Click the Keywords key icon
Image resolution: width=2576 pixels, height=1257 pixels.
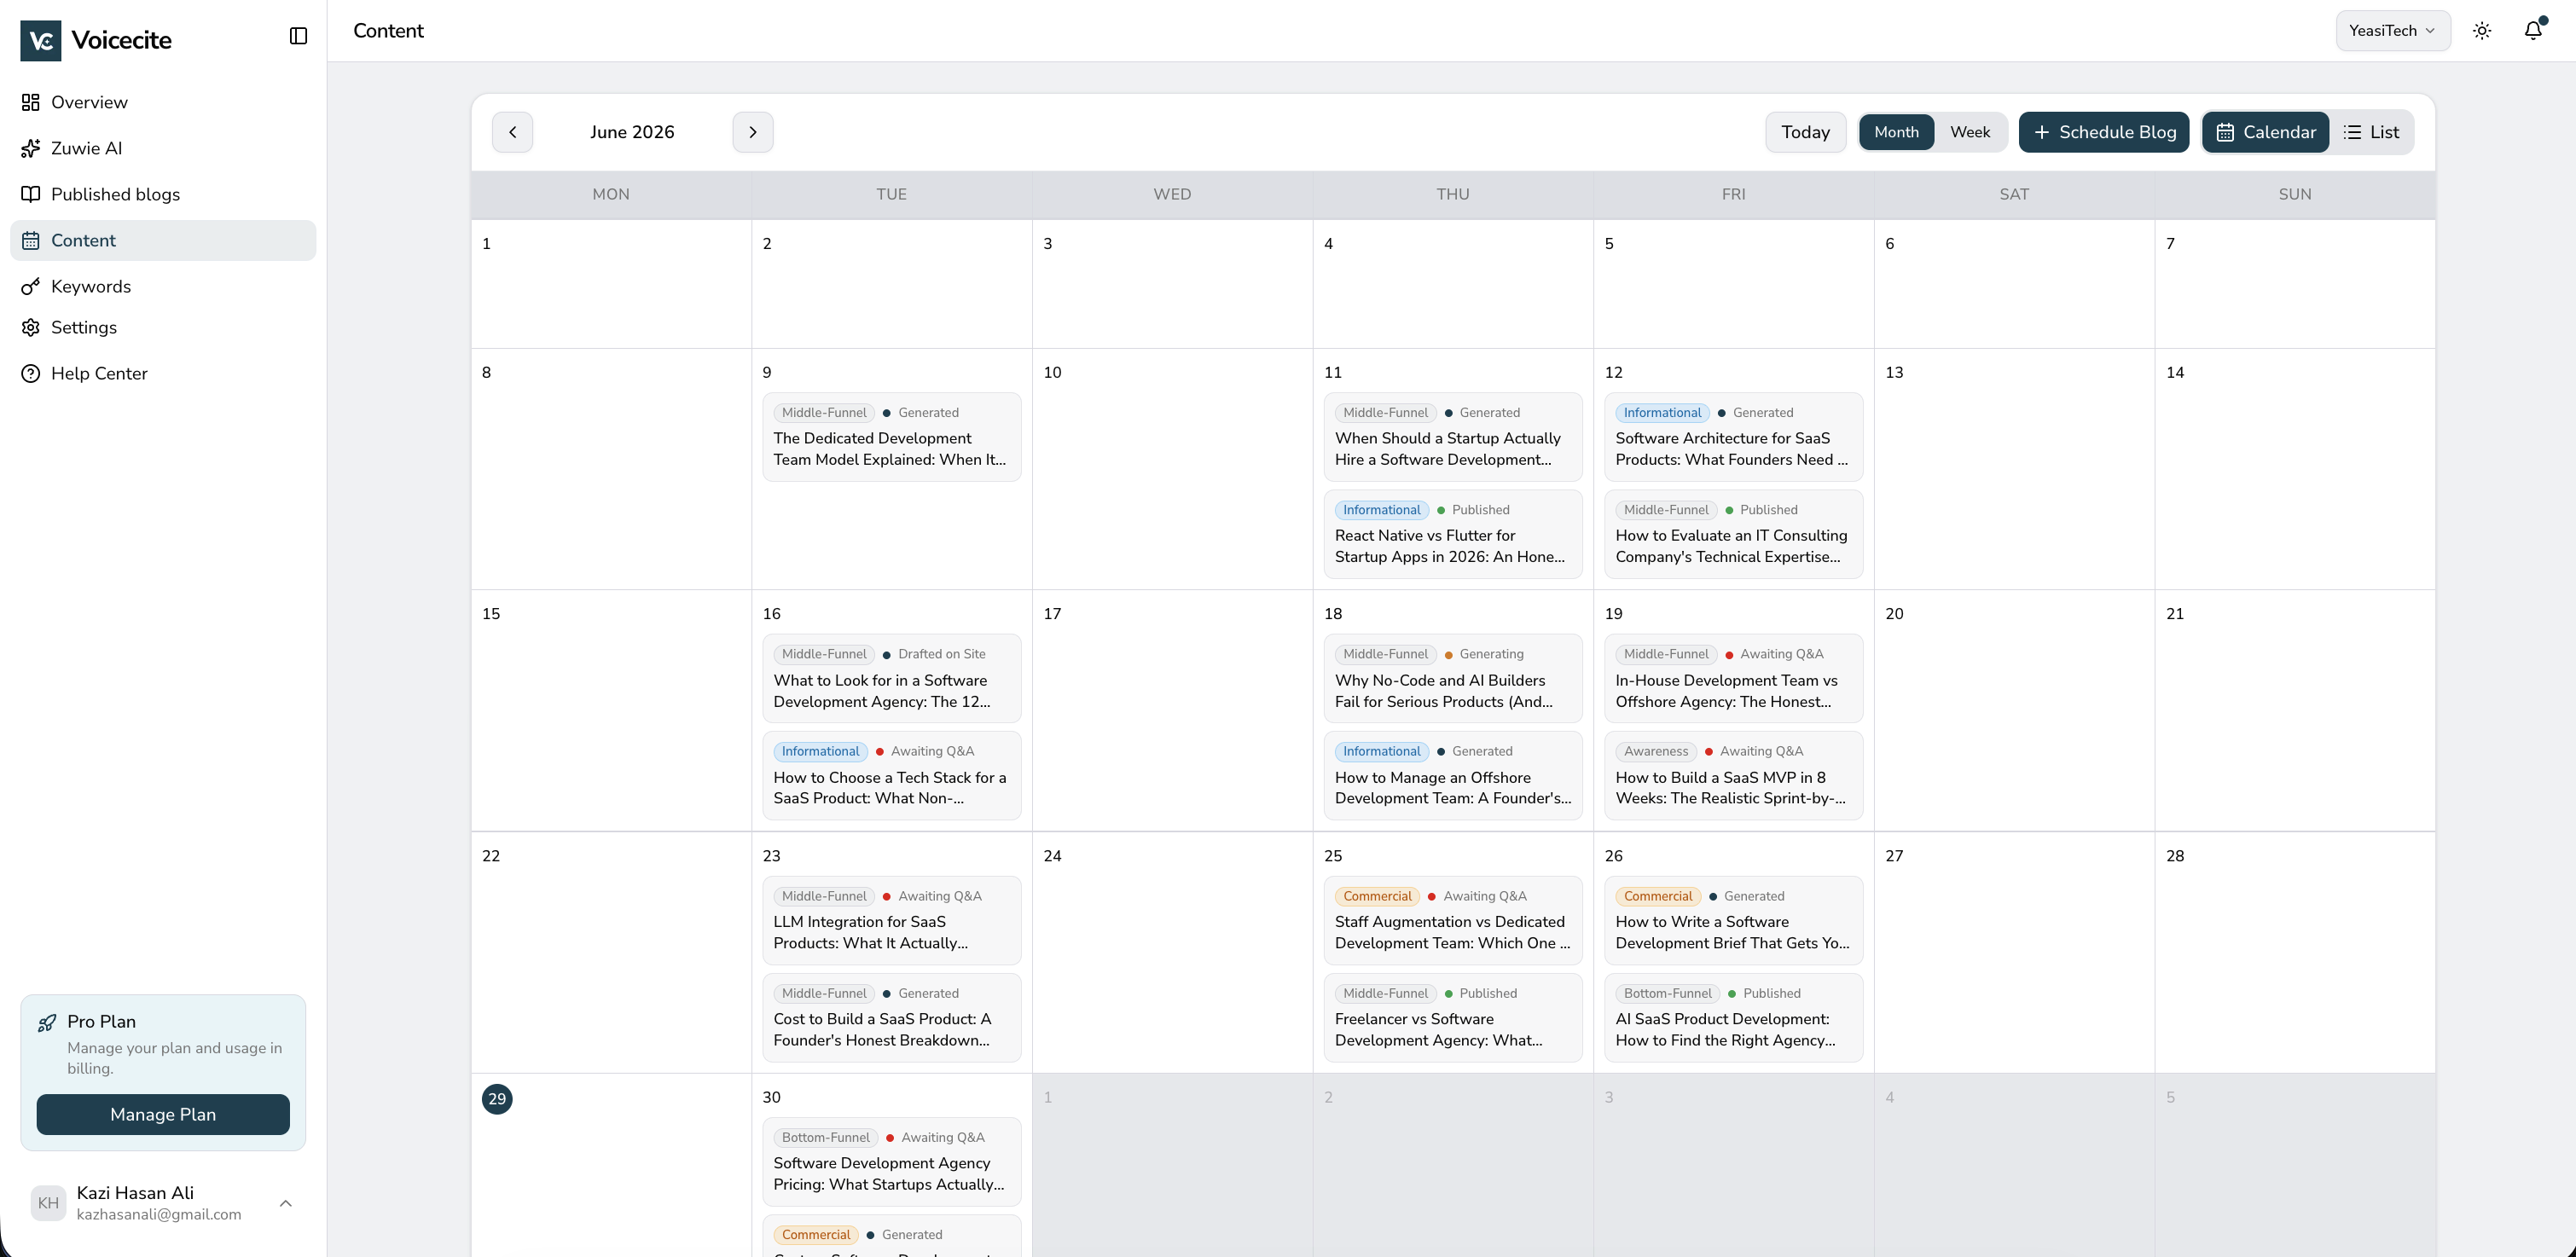(31, 286)
